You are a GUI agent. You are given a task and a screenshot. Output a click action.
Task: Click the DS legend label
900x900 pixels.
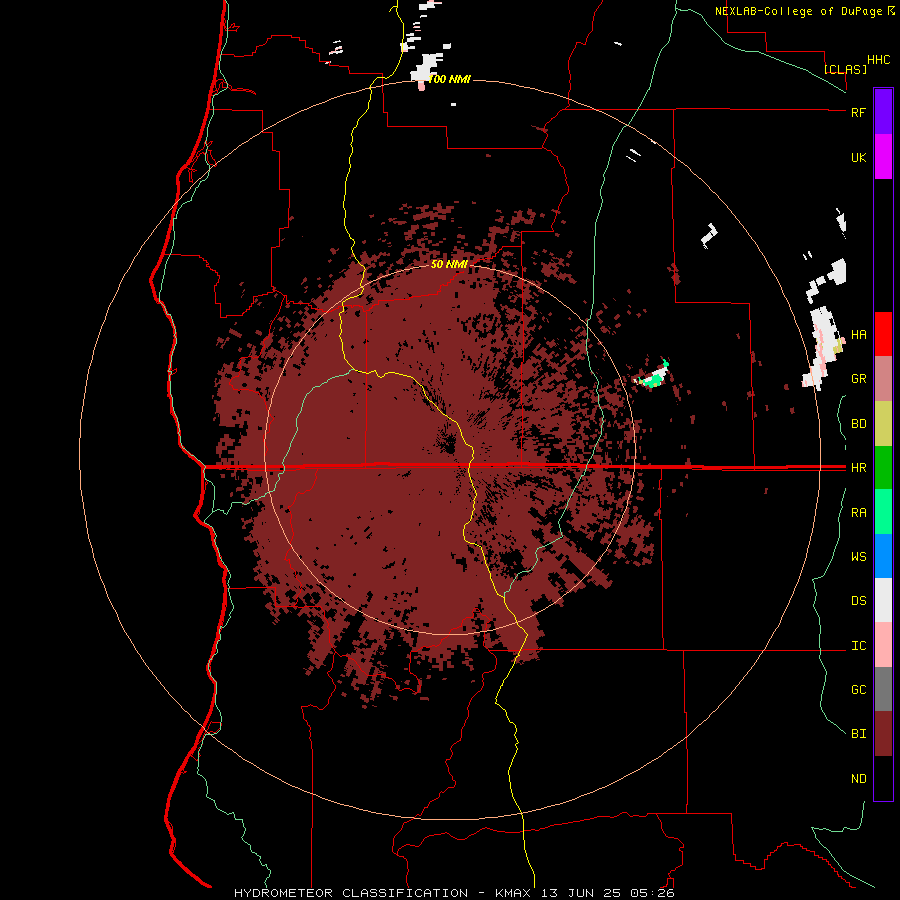[858, 601]
